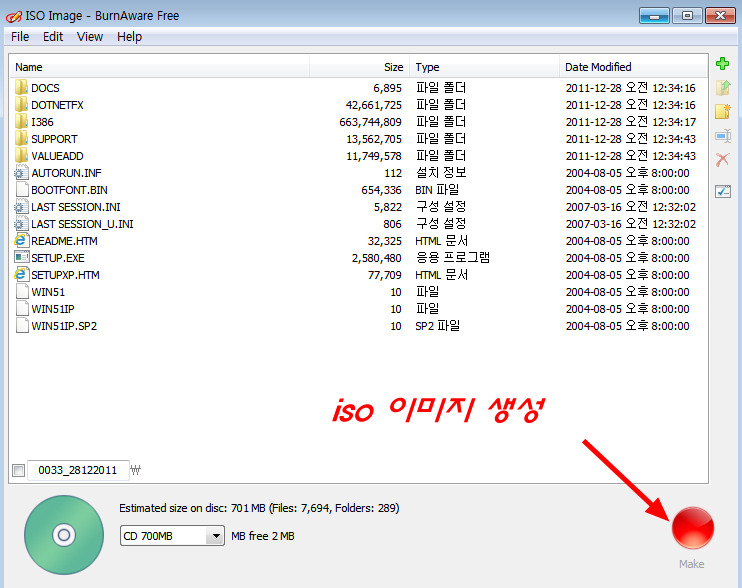Select the I386 folder in list
The height and width of the screenshot is (588, 742).
pyautogui.click(x=42, y=122)
